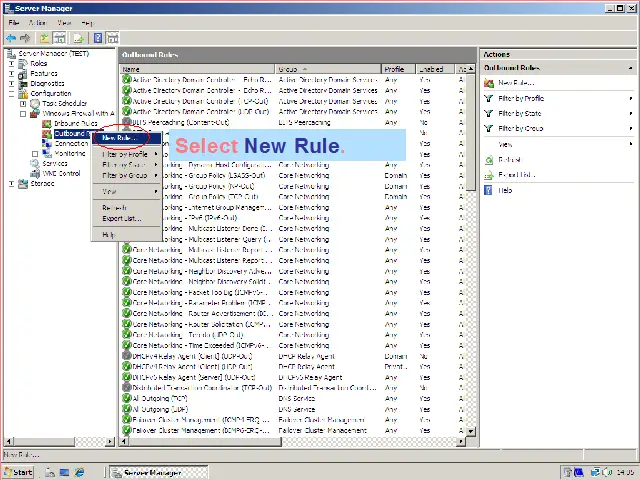
Task: Sort by the Profile column header
Action: coord(398,69)
